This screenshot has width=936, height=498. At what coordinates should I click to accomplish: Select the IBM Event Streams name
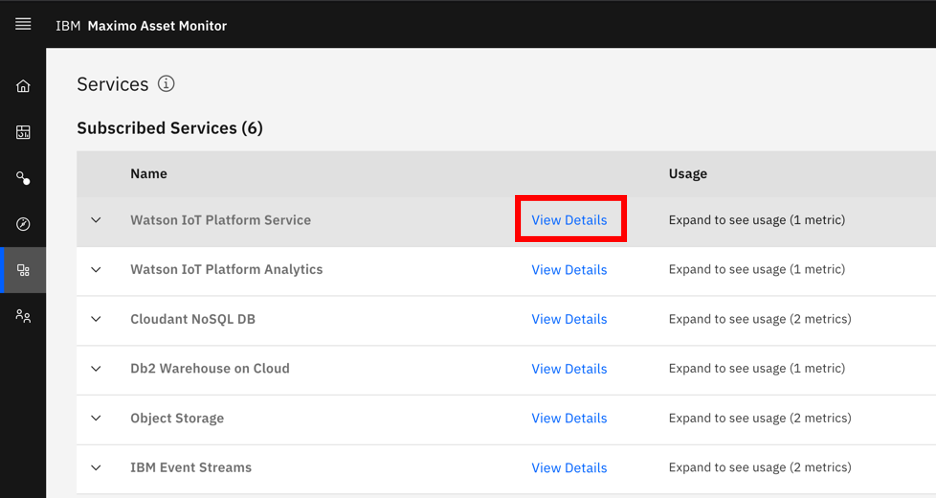pos(191,468)
